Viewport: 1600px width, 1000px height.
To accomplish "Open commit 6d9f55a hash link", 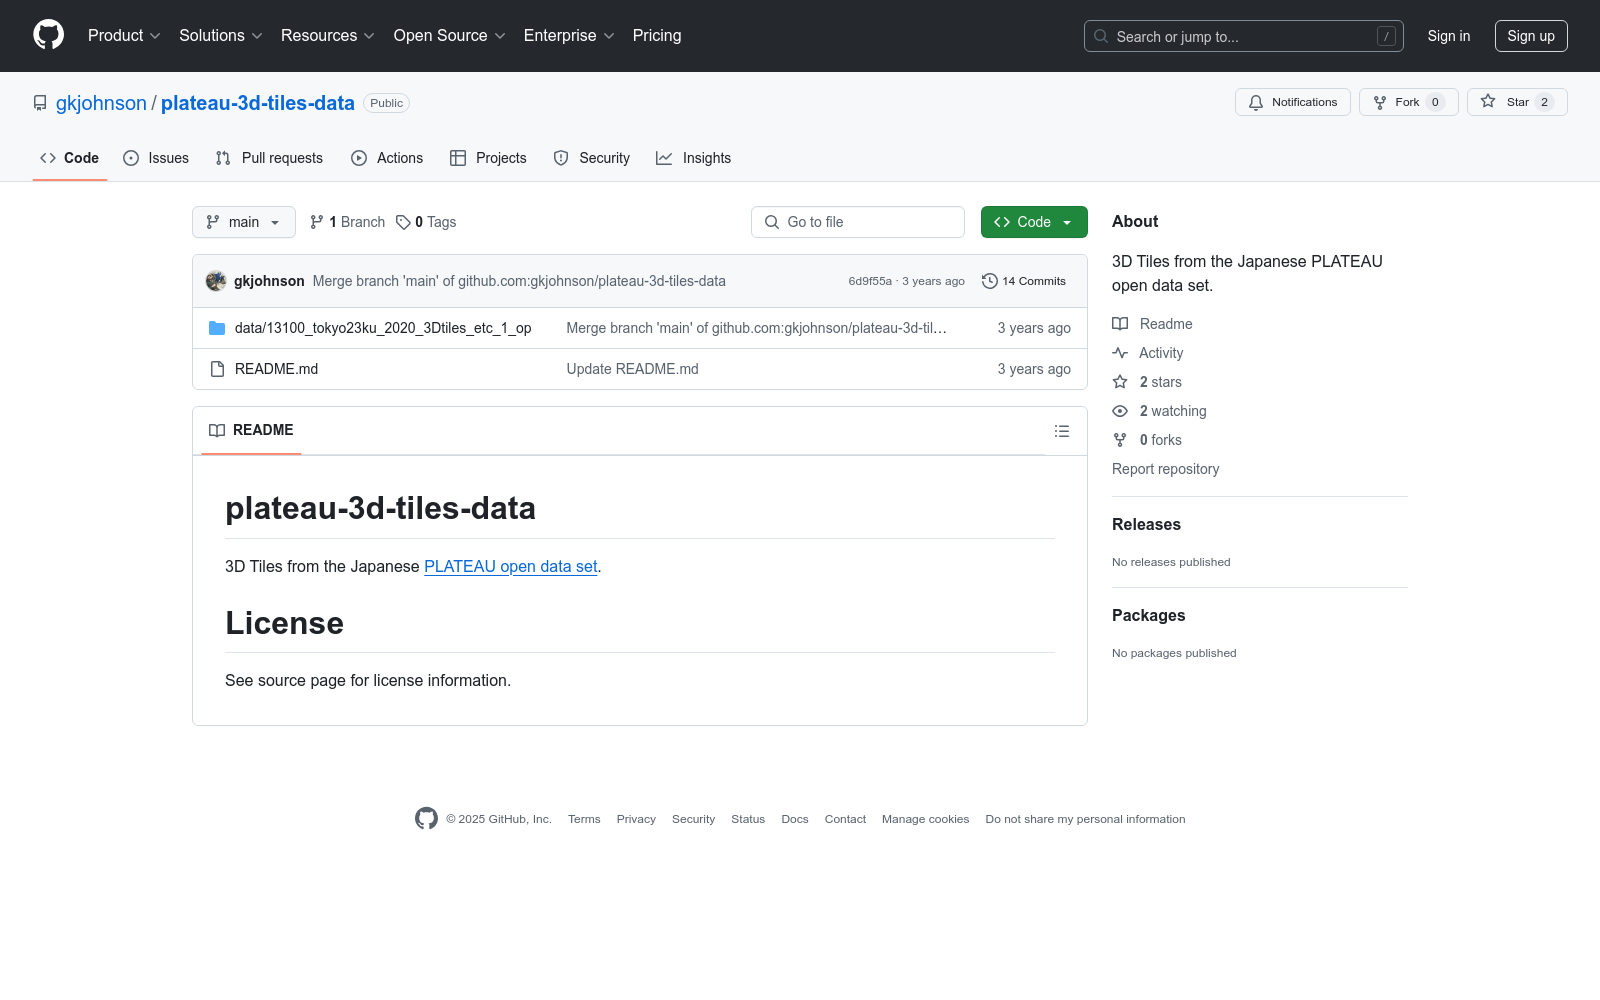I will tap(870, 281).
